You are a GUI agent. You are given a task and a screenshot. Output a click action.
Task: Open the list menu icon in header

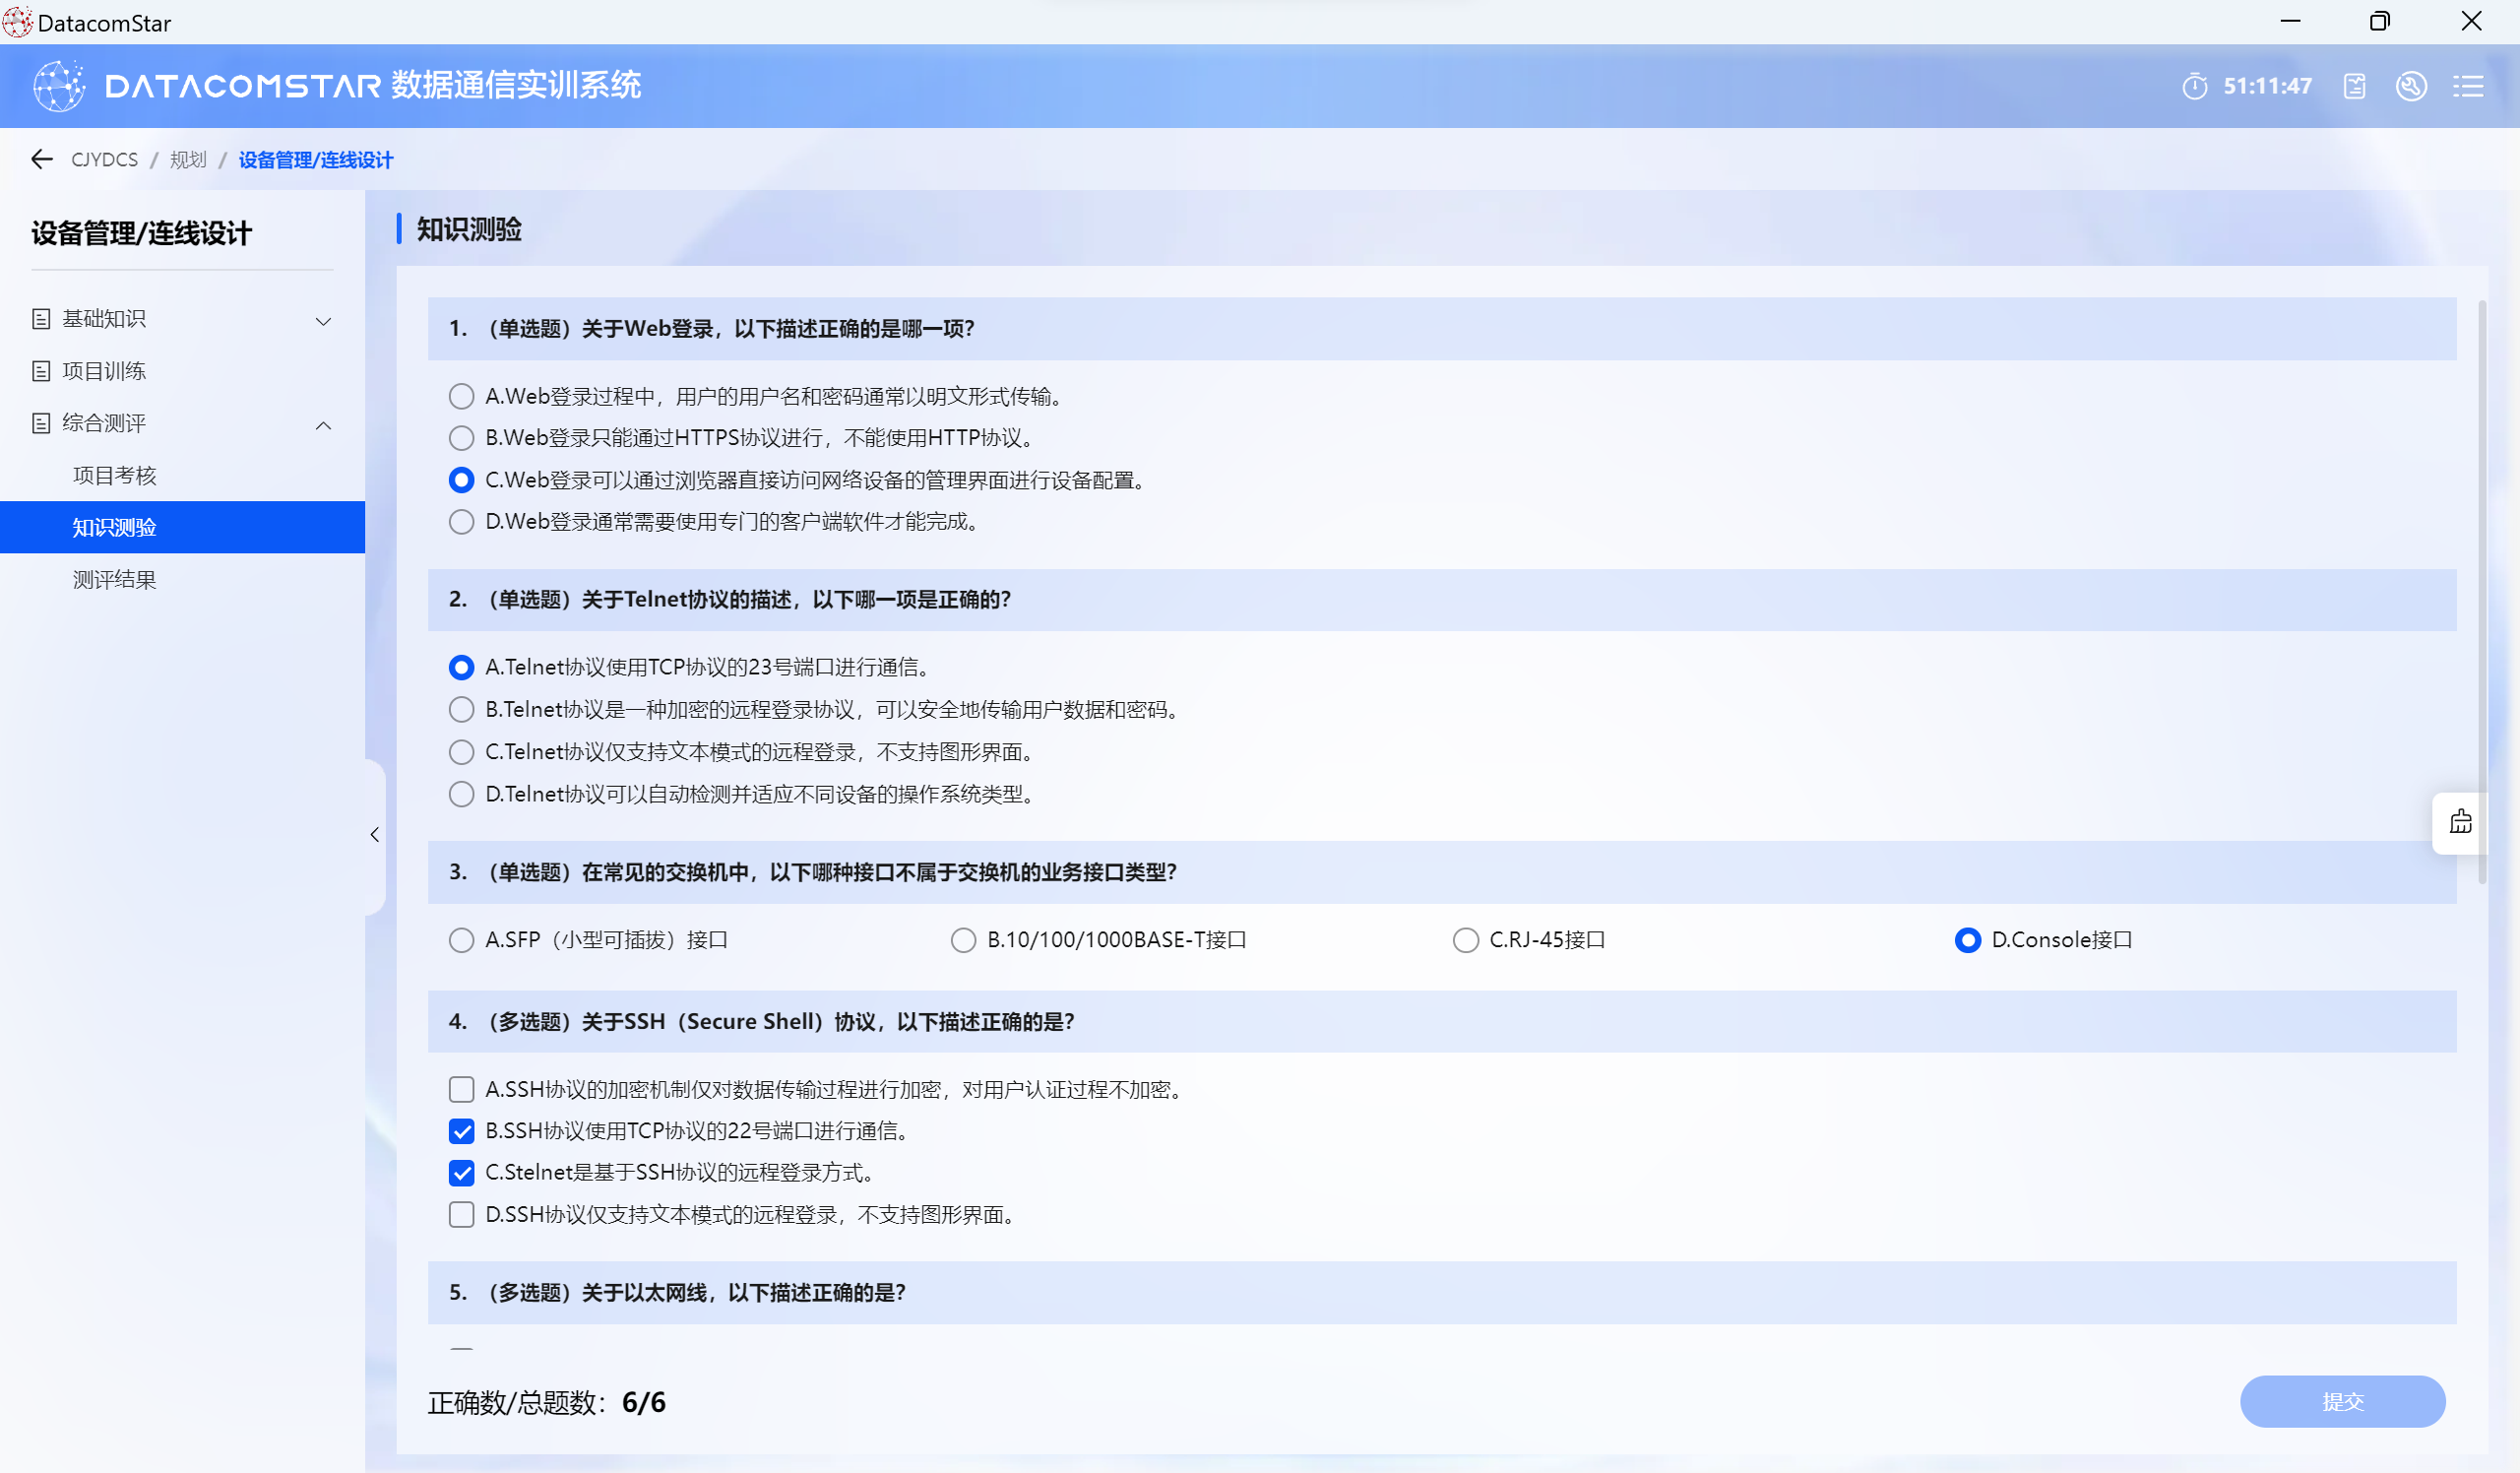coord(2468,86)
